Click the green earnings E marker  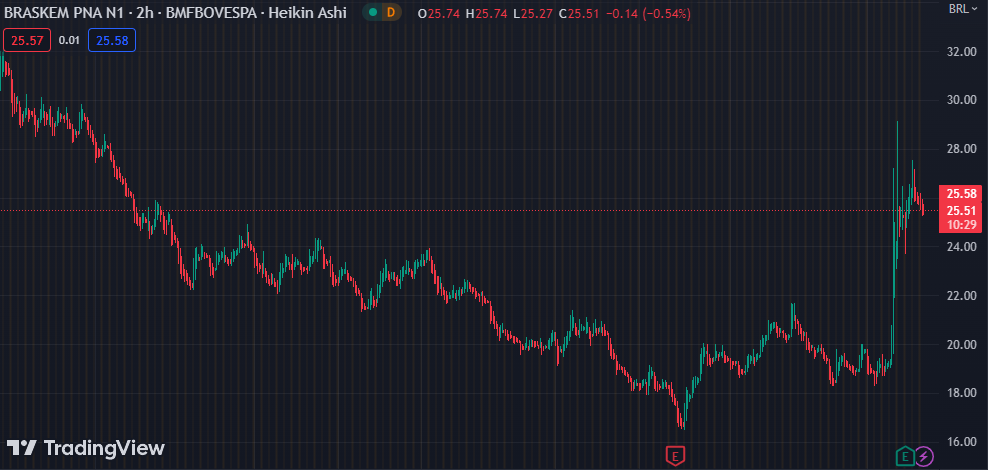coord(905,455)
